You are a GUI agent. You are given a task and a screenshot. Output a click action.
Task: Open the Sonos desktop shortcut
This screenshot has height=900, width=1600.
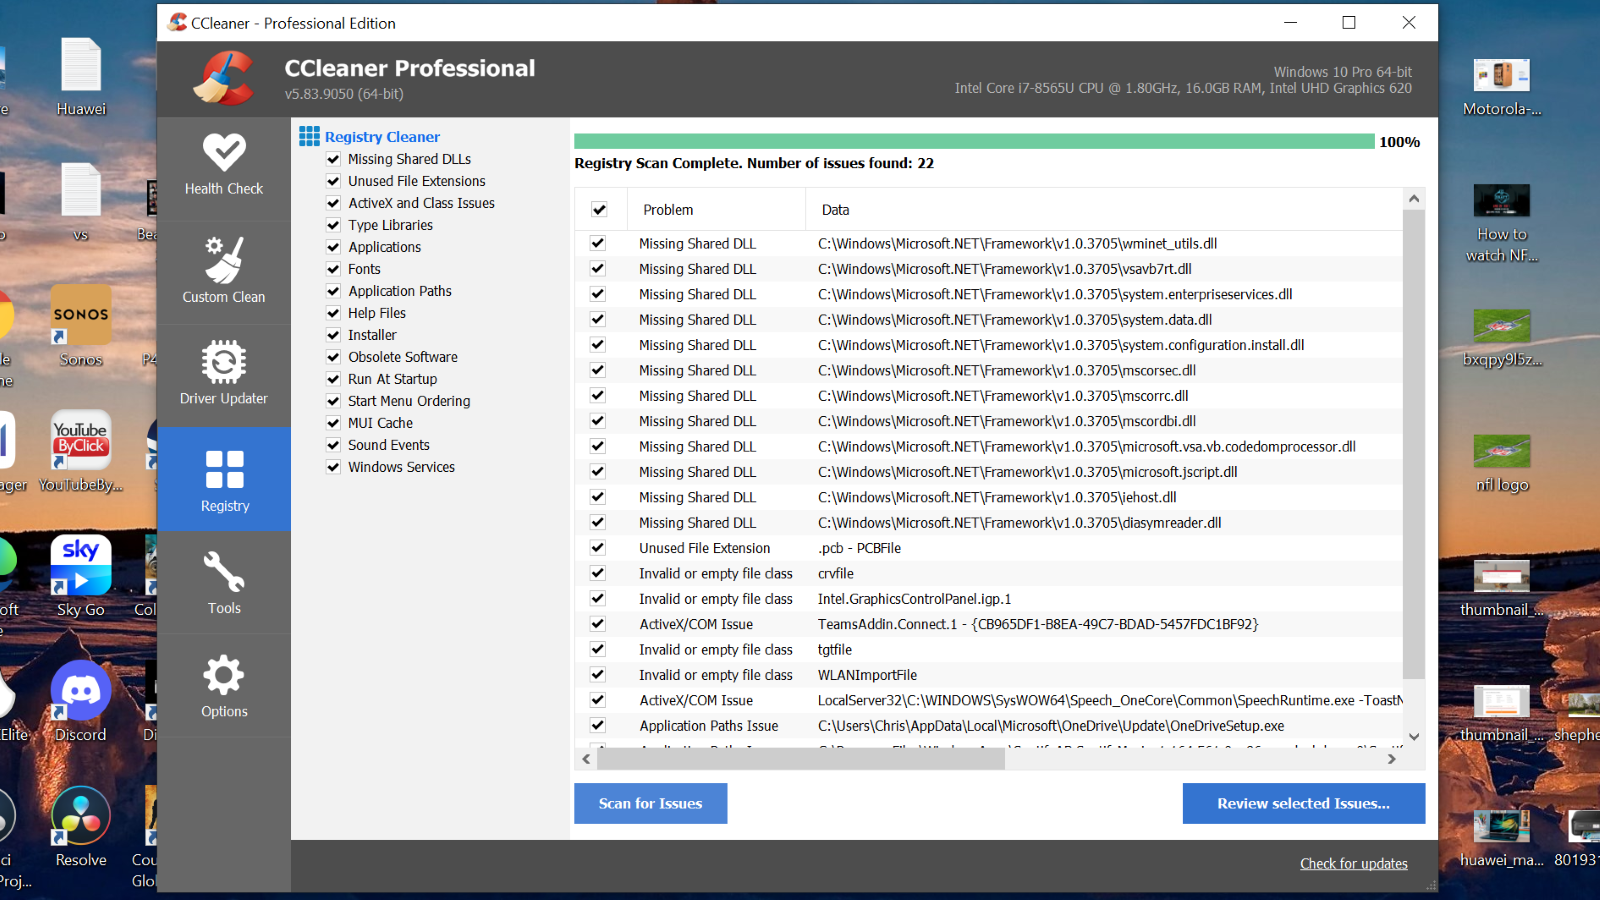pos(81,327)
